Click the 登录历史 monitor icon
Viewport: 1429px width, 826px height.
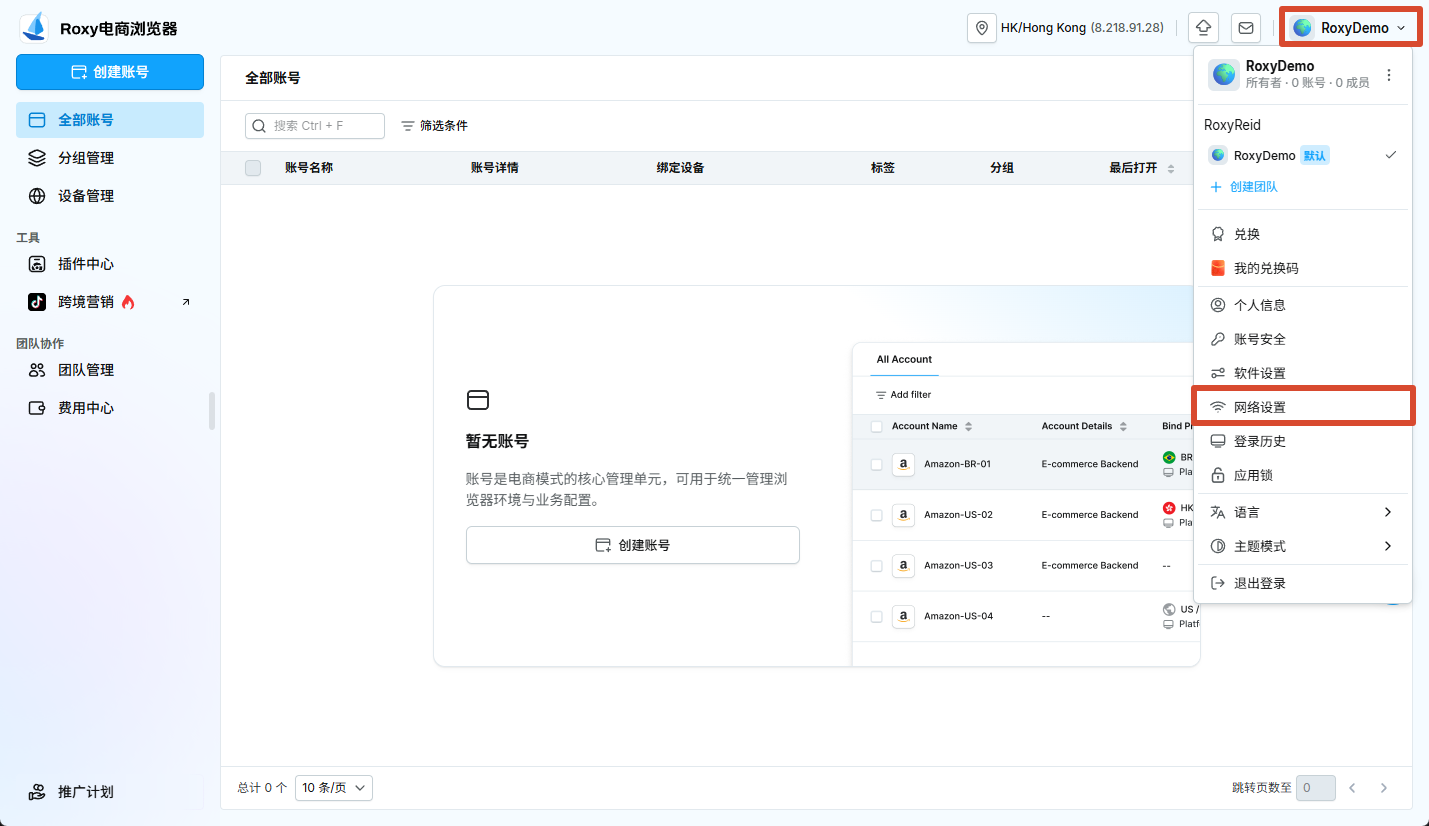click(1218, 441)
